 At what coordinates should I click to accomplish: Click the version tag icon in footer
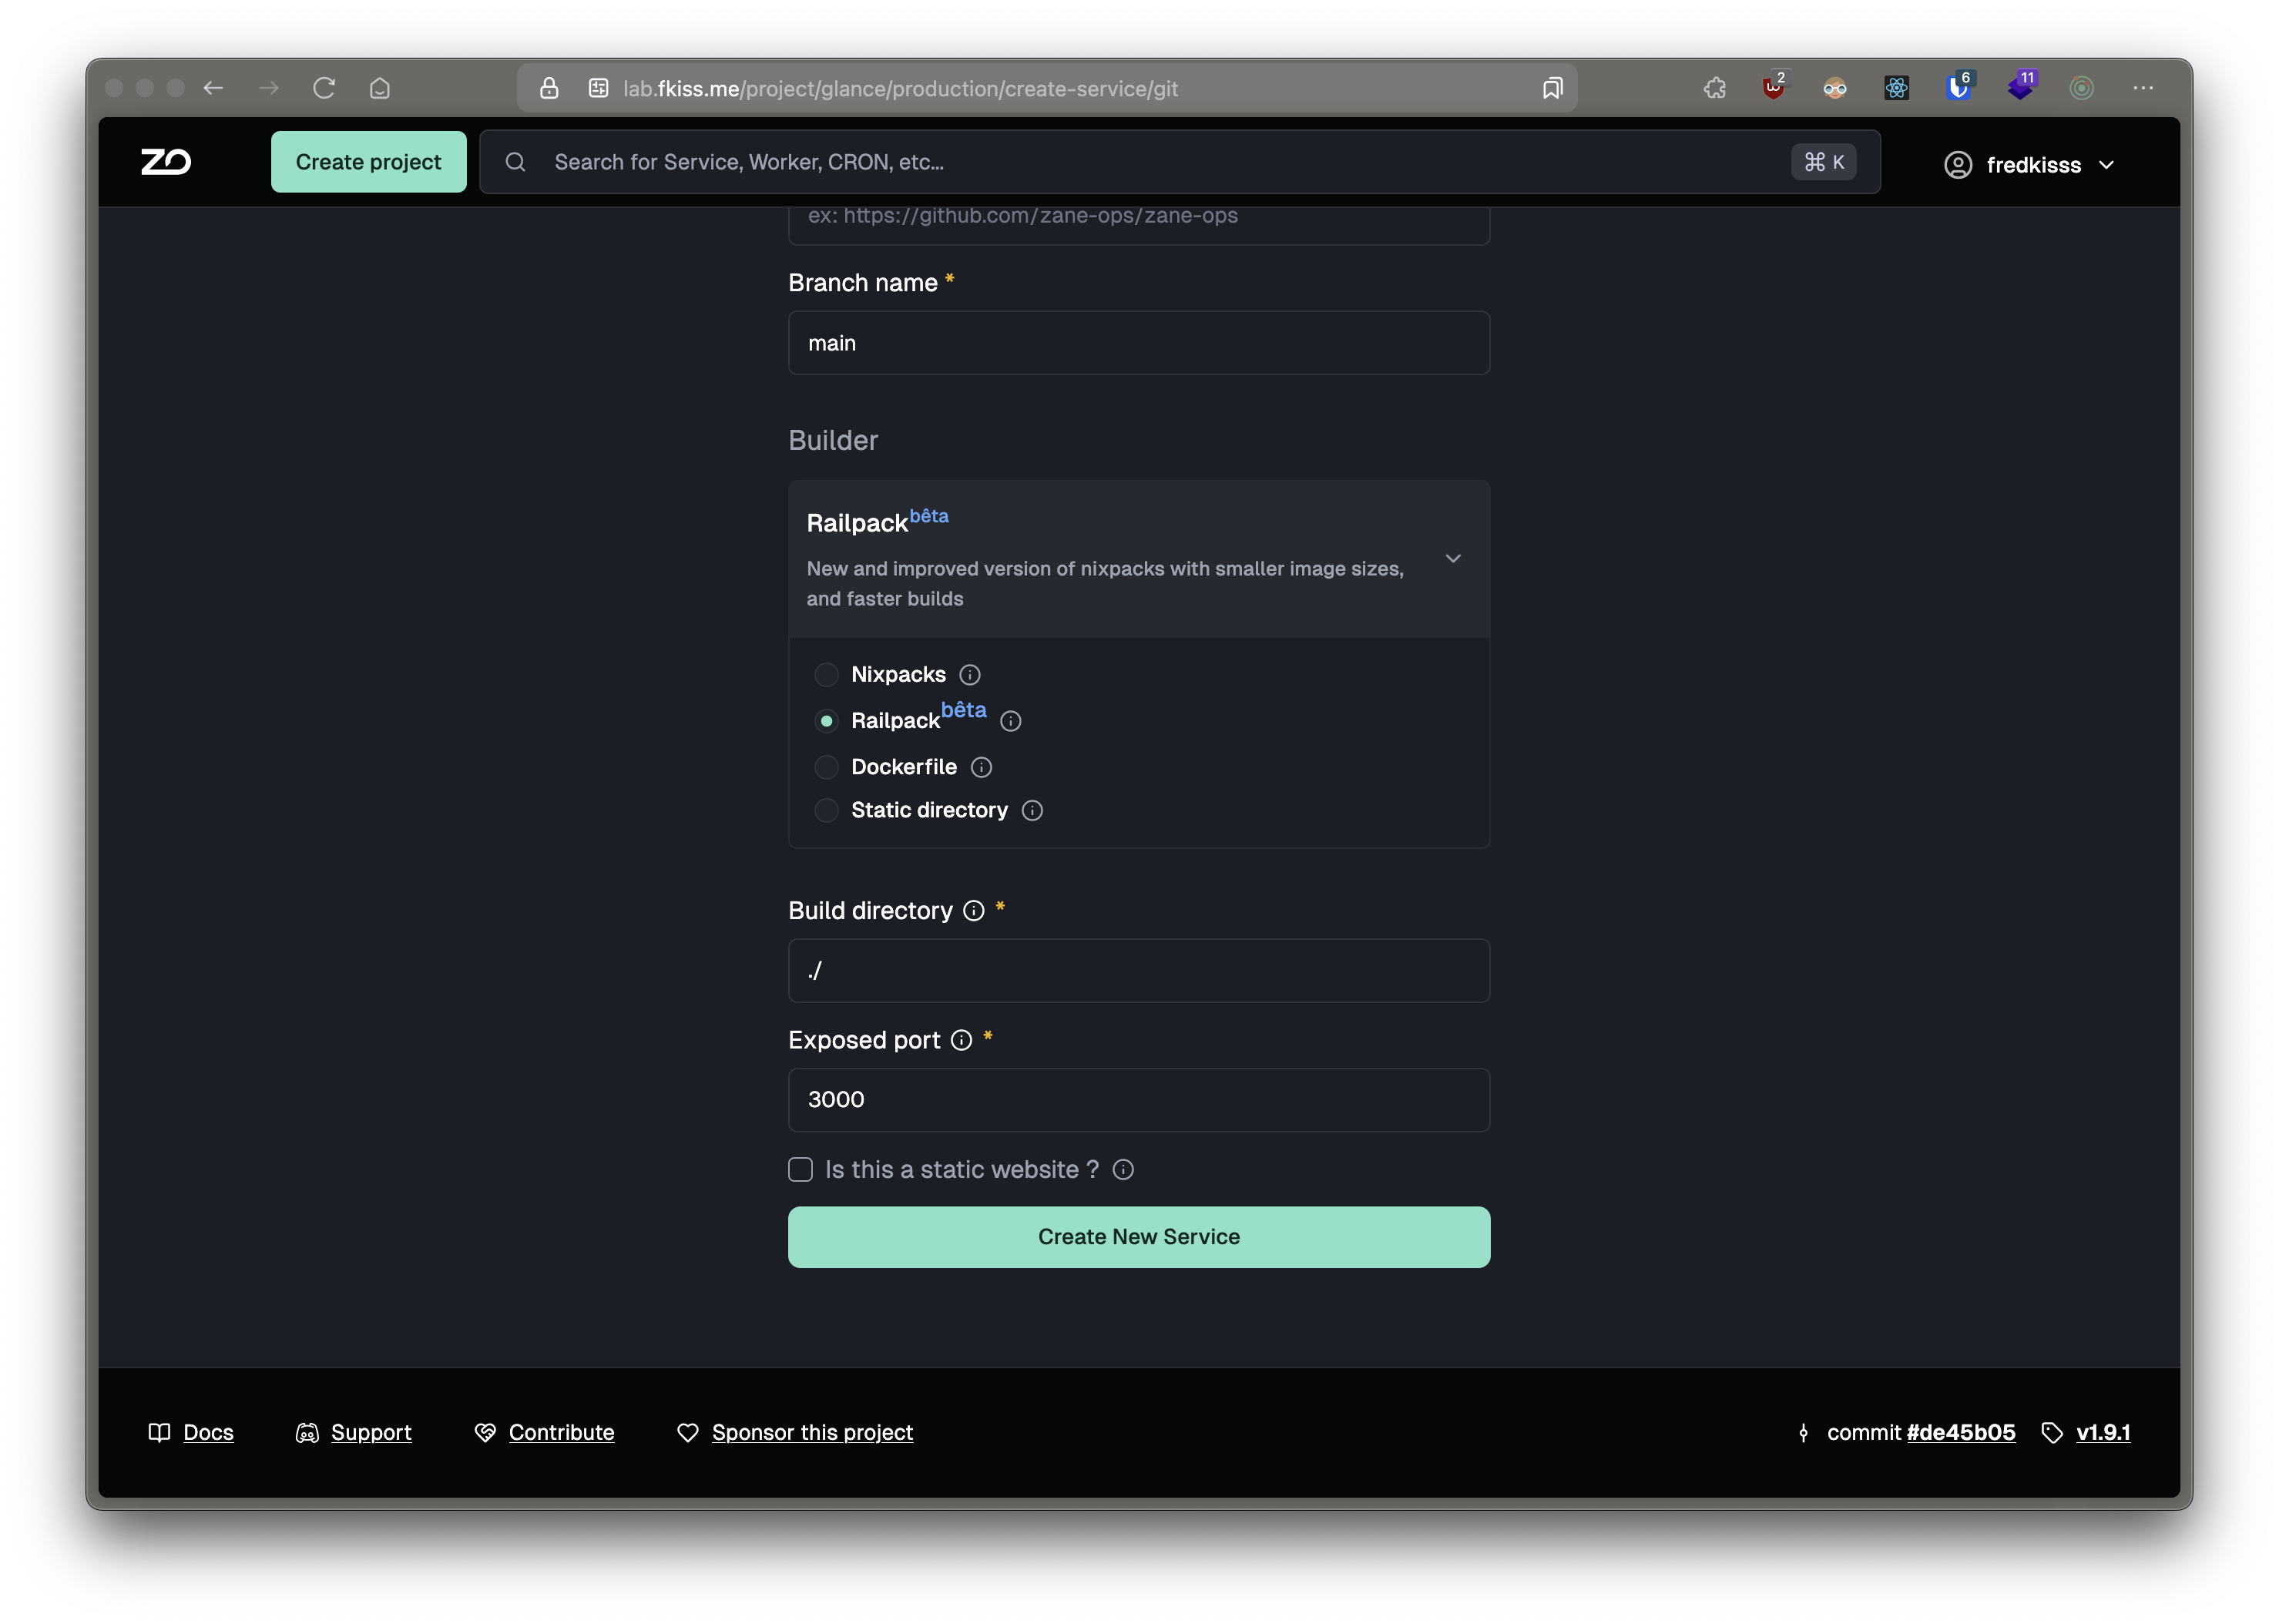tap(2052, 1433)
